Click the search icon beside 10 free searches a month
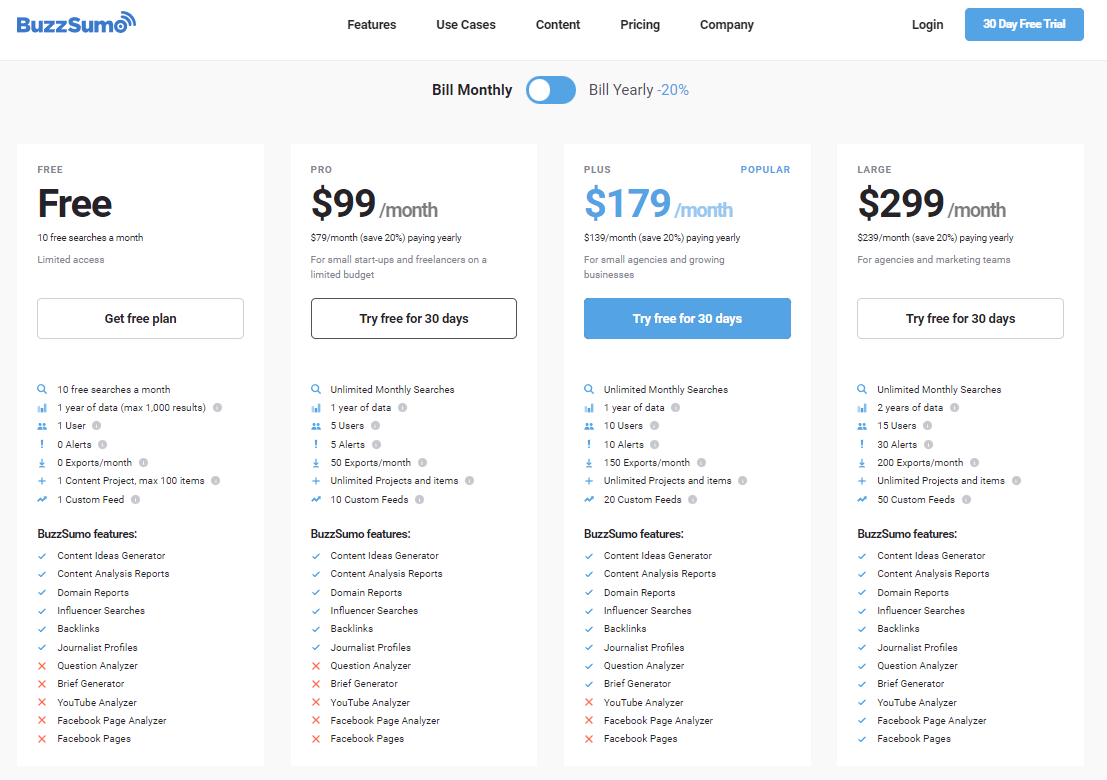This screenshot has width=1107, height=780. [x=42, y=389]
